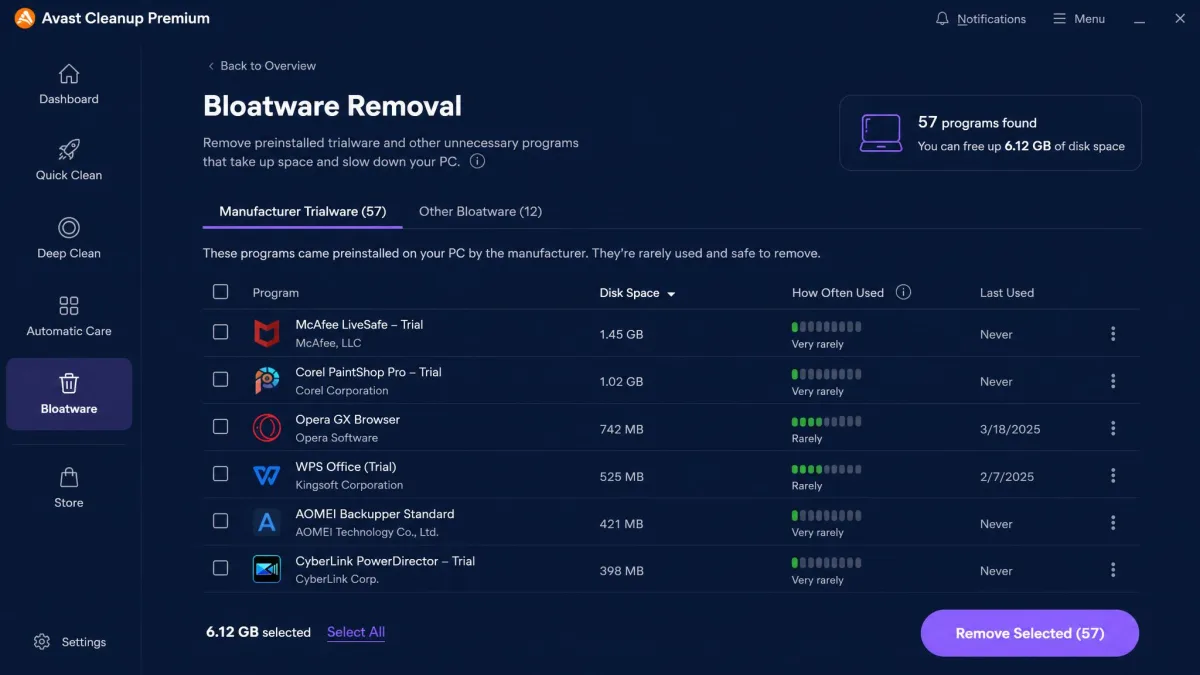Click the Program column header
The width and height of the screenshot is (1200, 675).
[276, 293]
